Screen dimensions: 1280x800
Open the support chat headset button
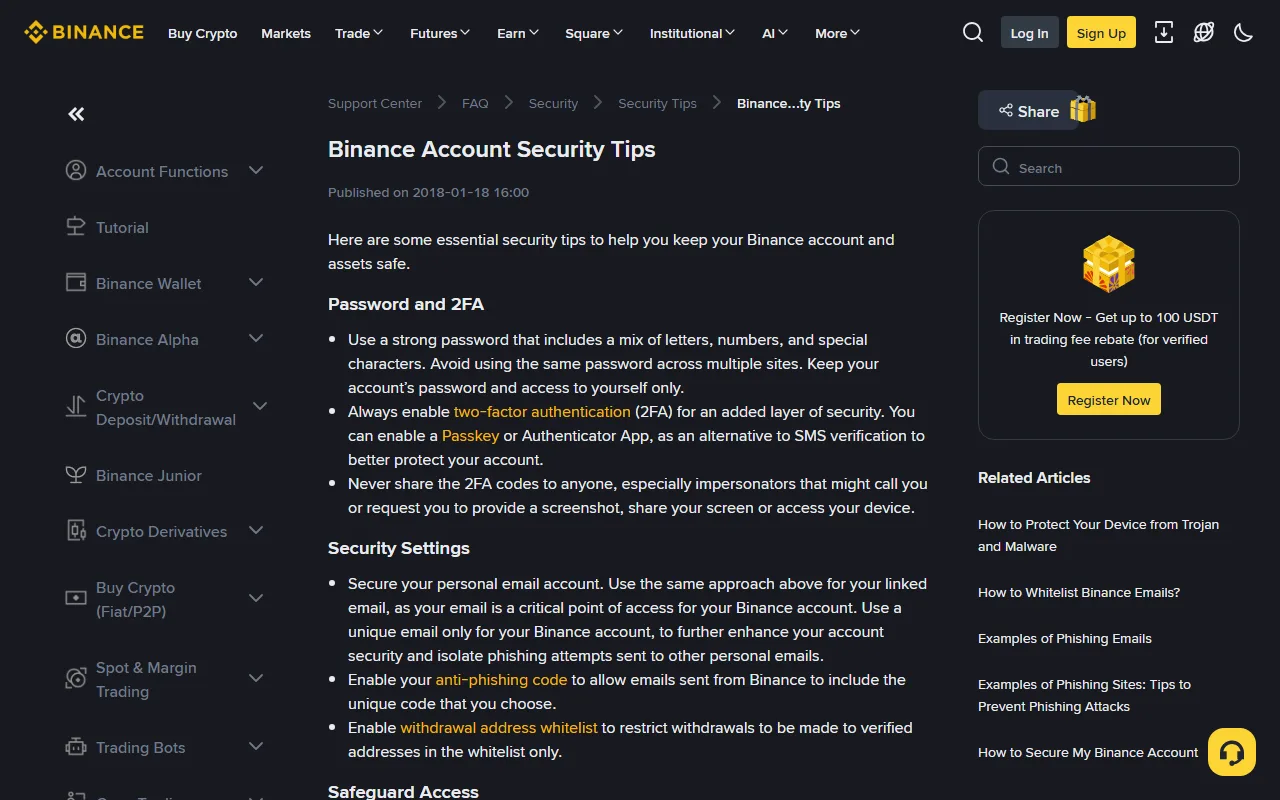pyautogui.click(x=1232, y=752)
